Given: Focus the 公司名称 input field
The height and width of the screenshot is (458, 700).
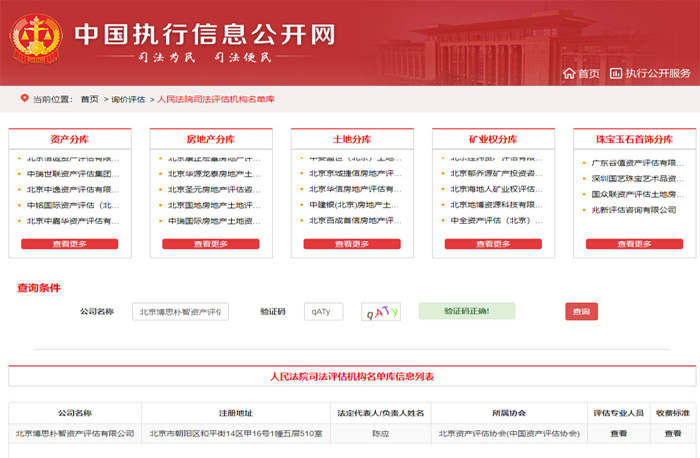Looking at the screenshot, I should coord(181,312).
